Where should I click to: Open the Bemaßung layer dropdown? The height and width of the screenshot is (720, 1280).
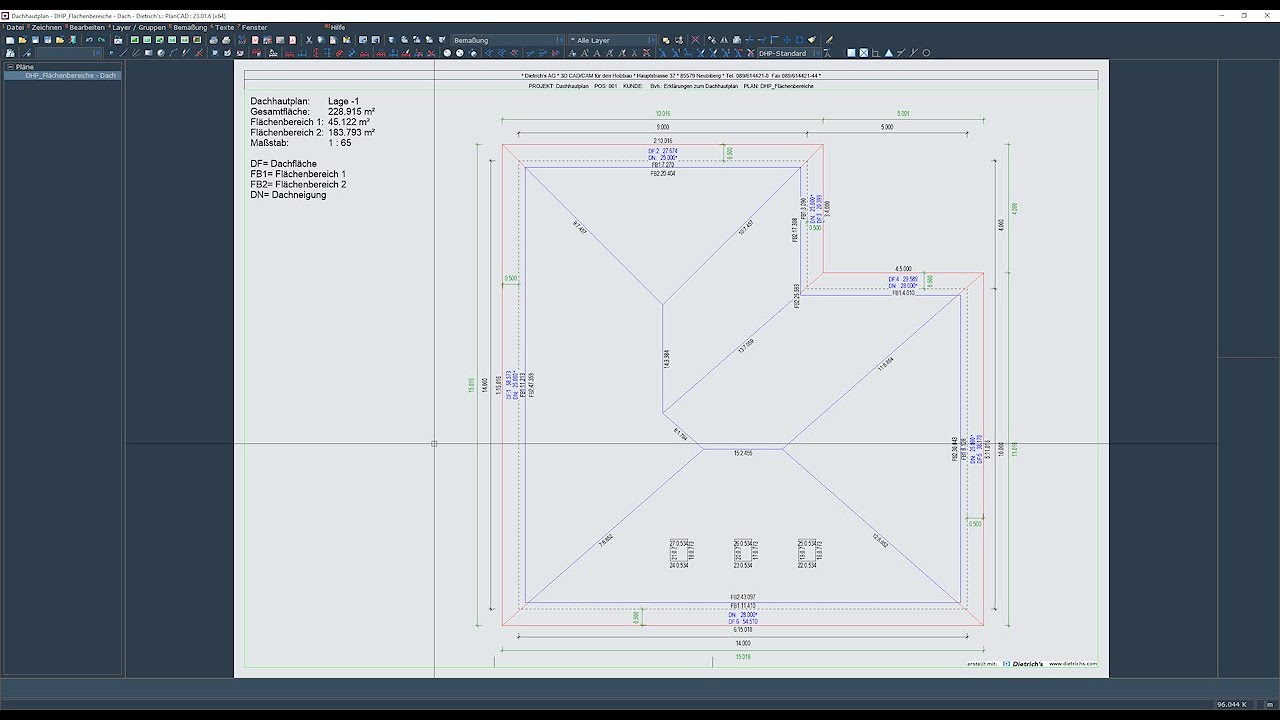[508, 40]
